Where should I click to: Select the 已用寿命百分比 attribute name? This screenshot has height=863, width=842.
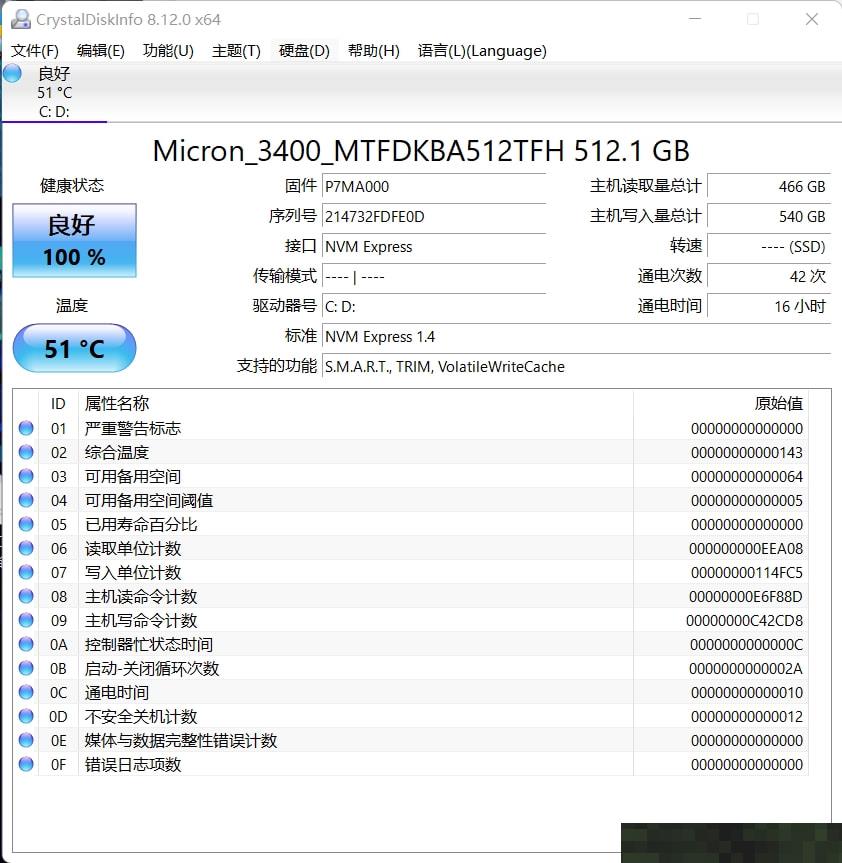(x=141, y=524)
